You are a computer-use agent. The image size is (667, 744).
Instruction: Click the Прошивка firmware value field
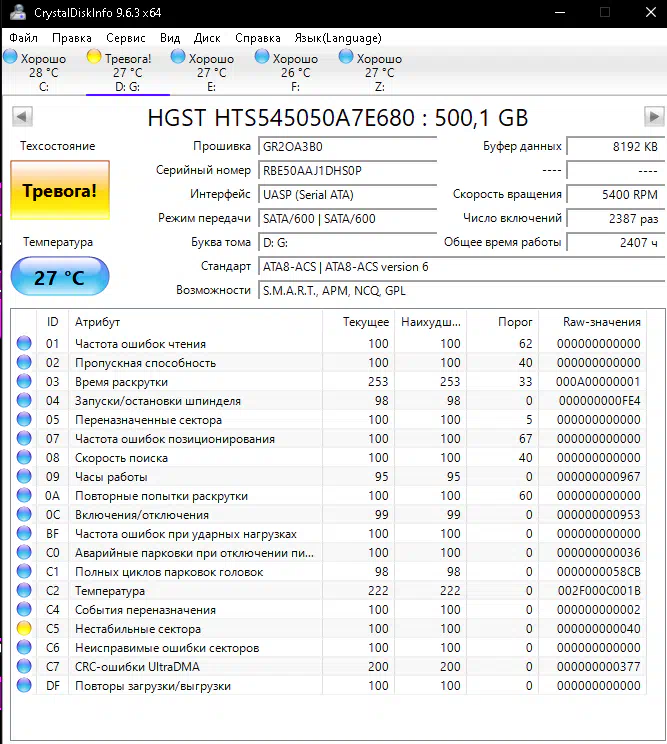[347, 147]
